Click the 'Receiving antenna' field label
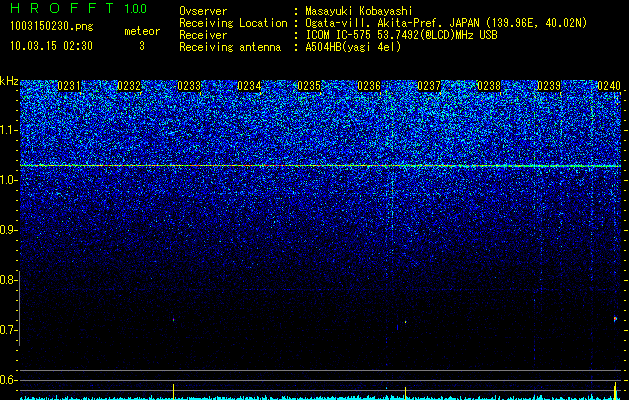 click(230, 47)
